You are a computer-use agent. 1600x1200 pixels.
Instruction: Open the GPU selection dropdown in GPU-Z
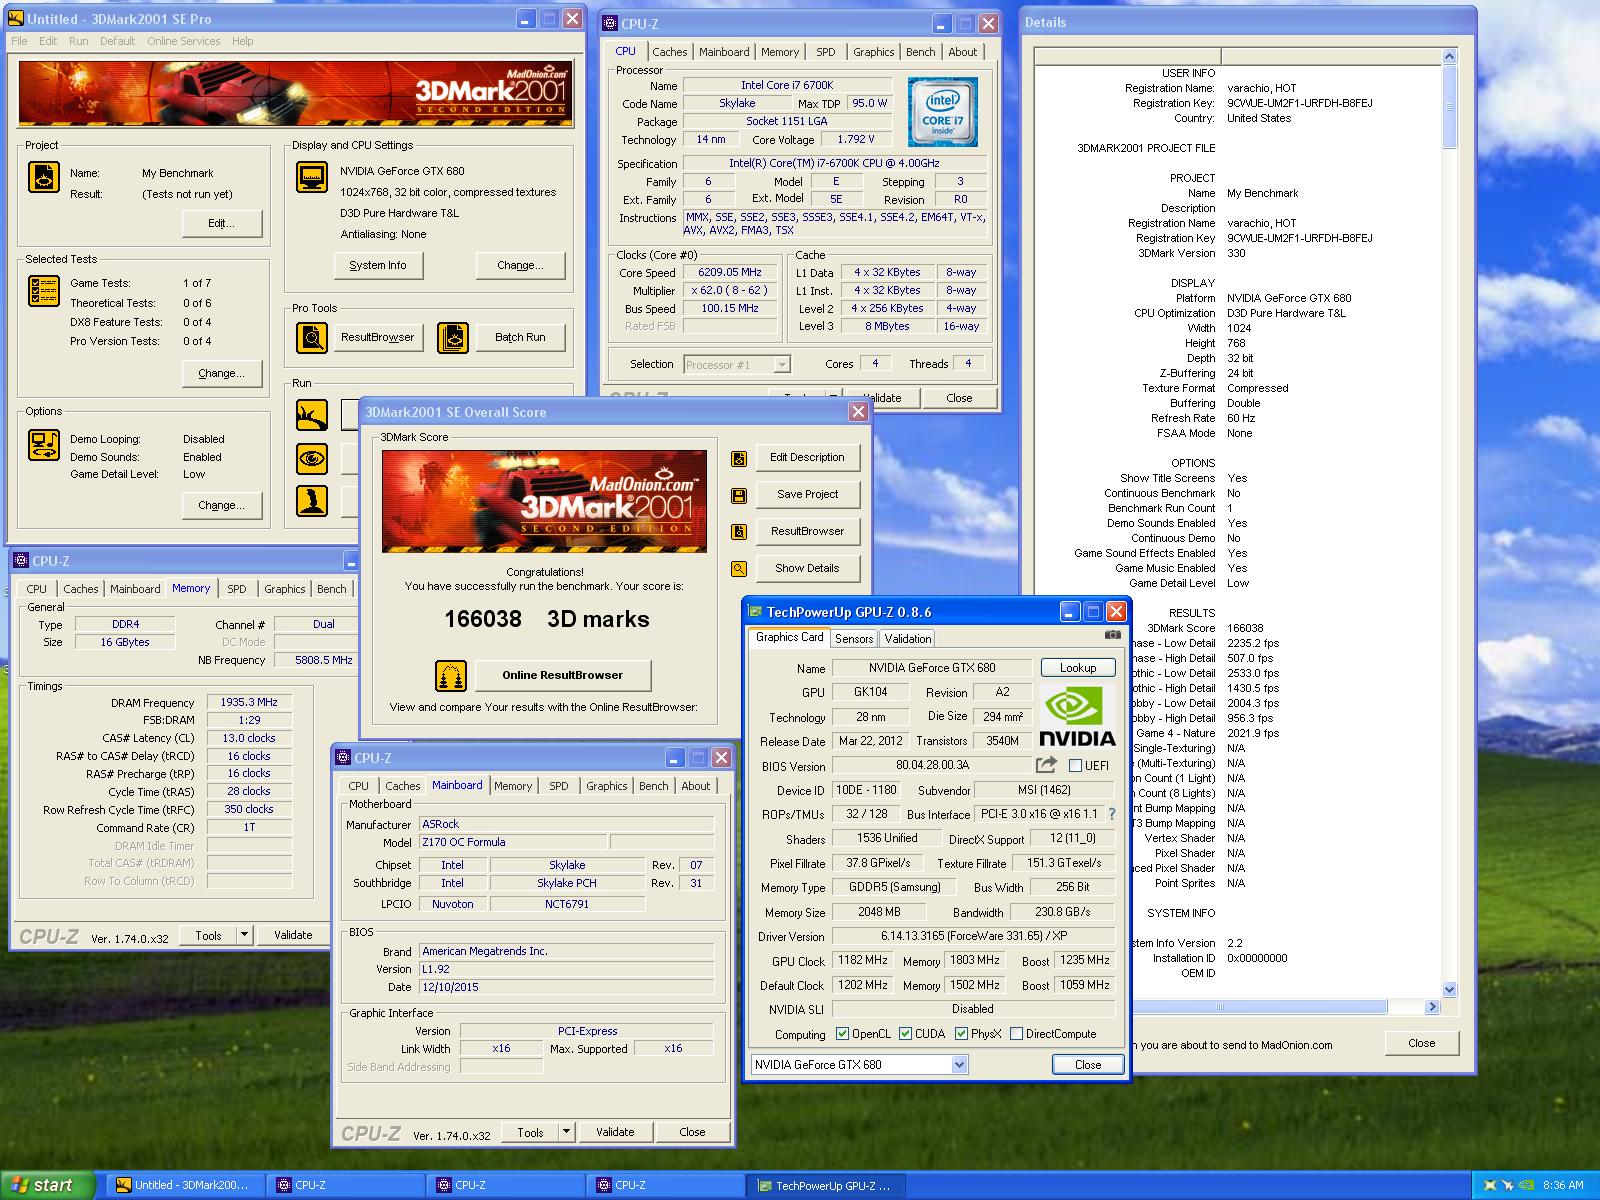pos(959,1065)
